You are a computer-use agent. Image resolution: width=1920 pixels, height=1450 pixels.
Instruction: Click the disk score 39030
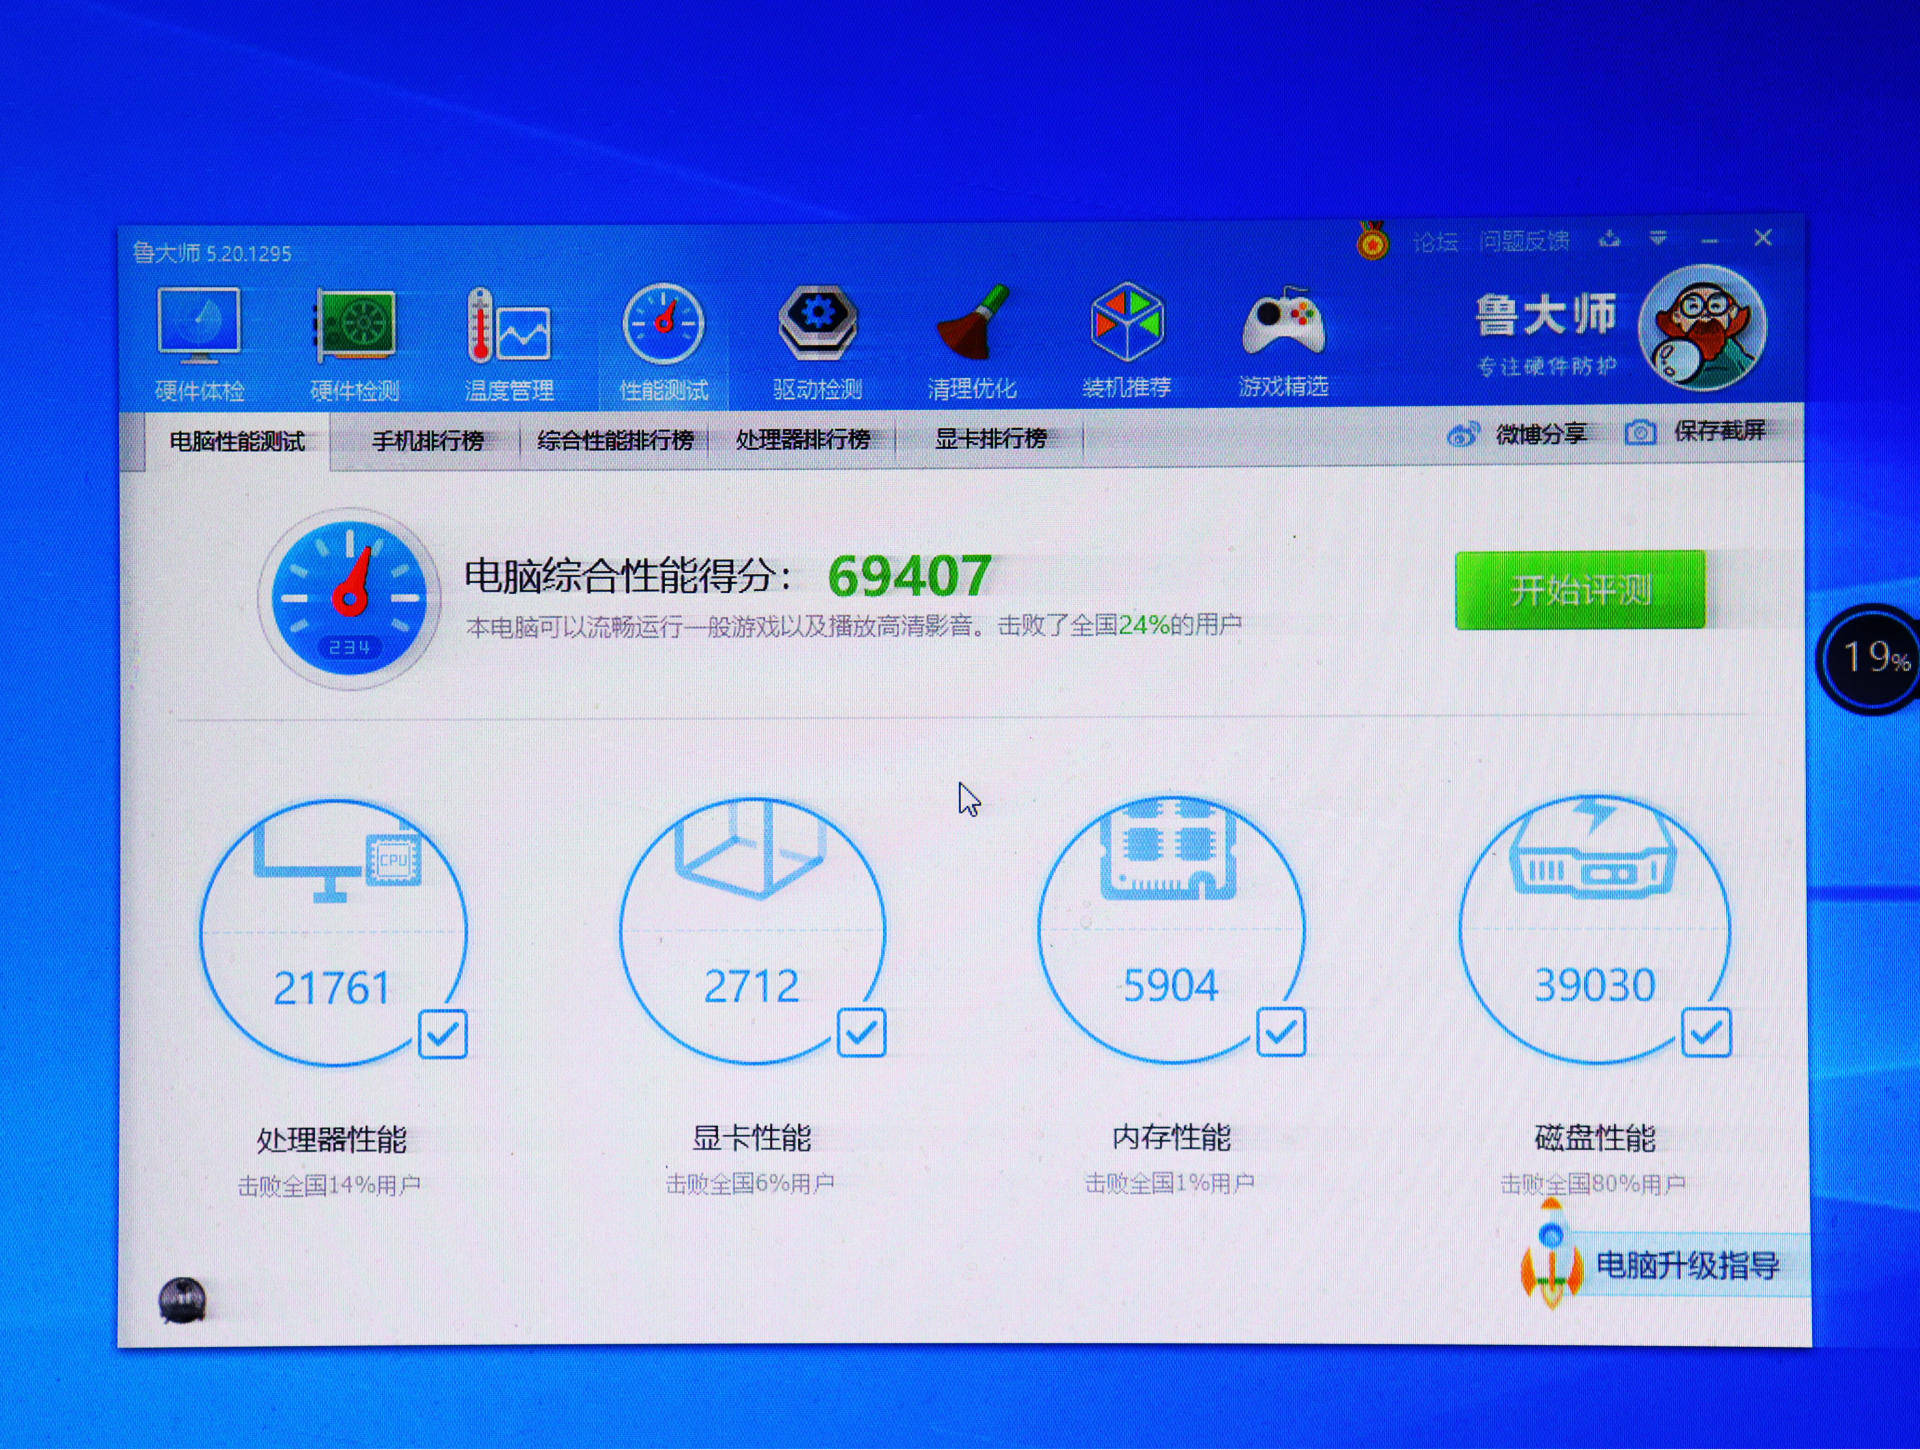[x=1595, y=984]
